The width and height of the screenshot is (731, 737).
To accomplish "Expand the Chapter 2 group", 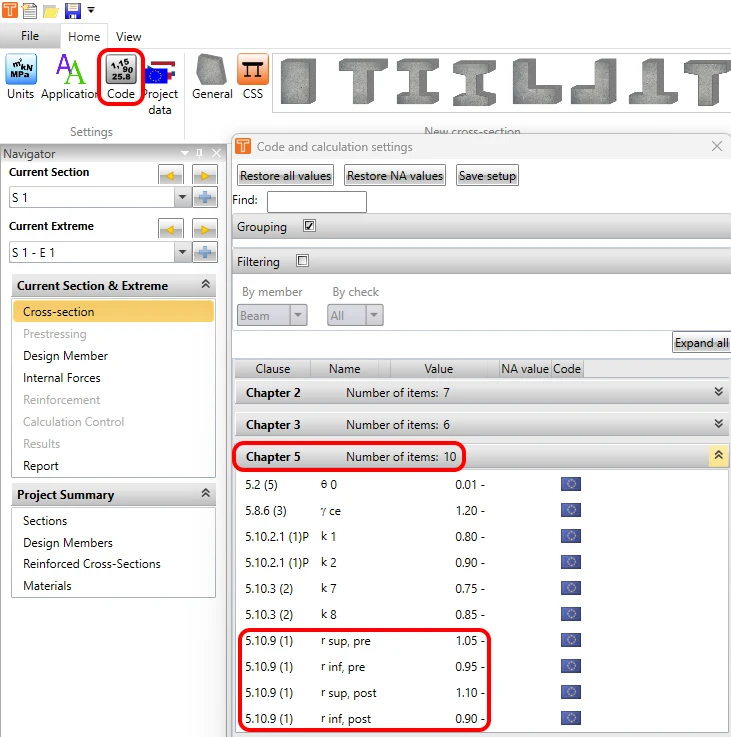I will (x=718, y=392).
